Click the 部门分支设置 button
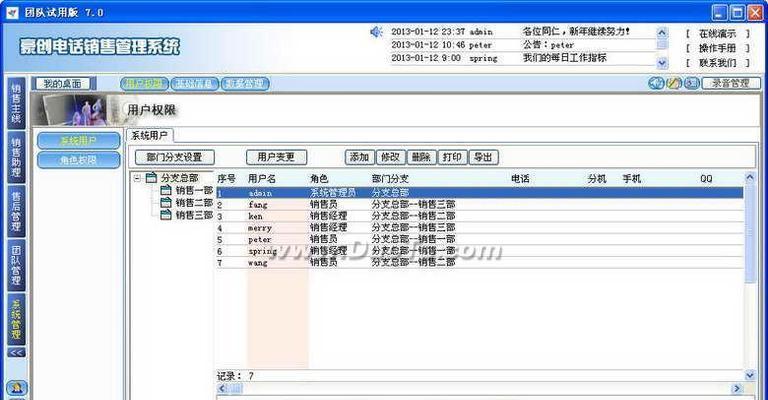Viewport: 768px width, 400px height. (174, 157)
